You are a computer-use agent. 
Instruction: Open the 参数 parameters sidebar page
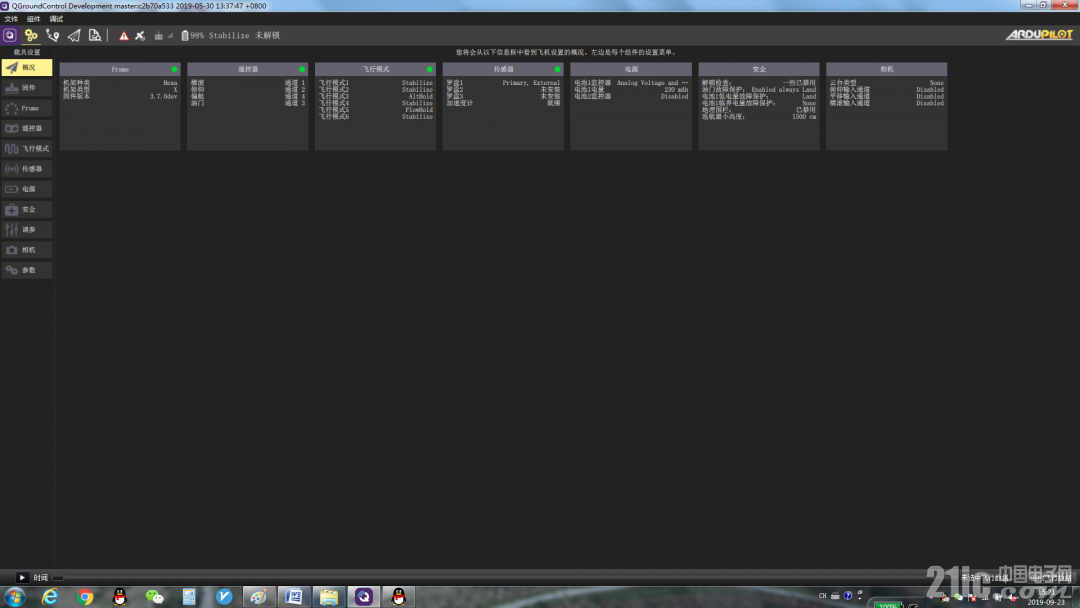(x=27, y=270)
